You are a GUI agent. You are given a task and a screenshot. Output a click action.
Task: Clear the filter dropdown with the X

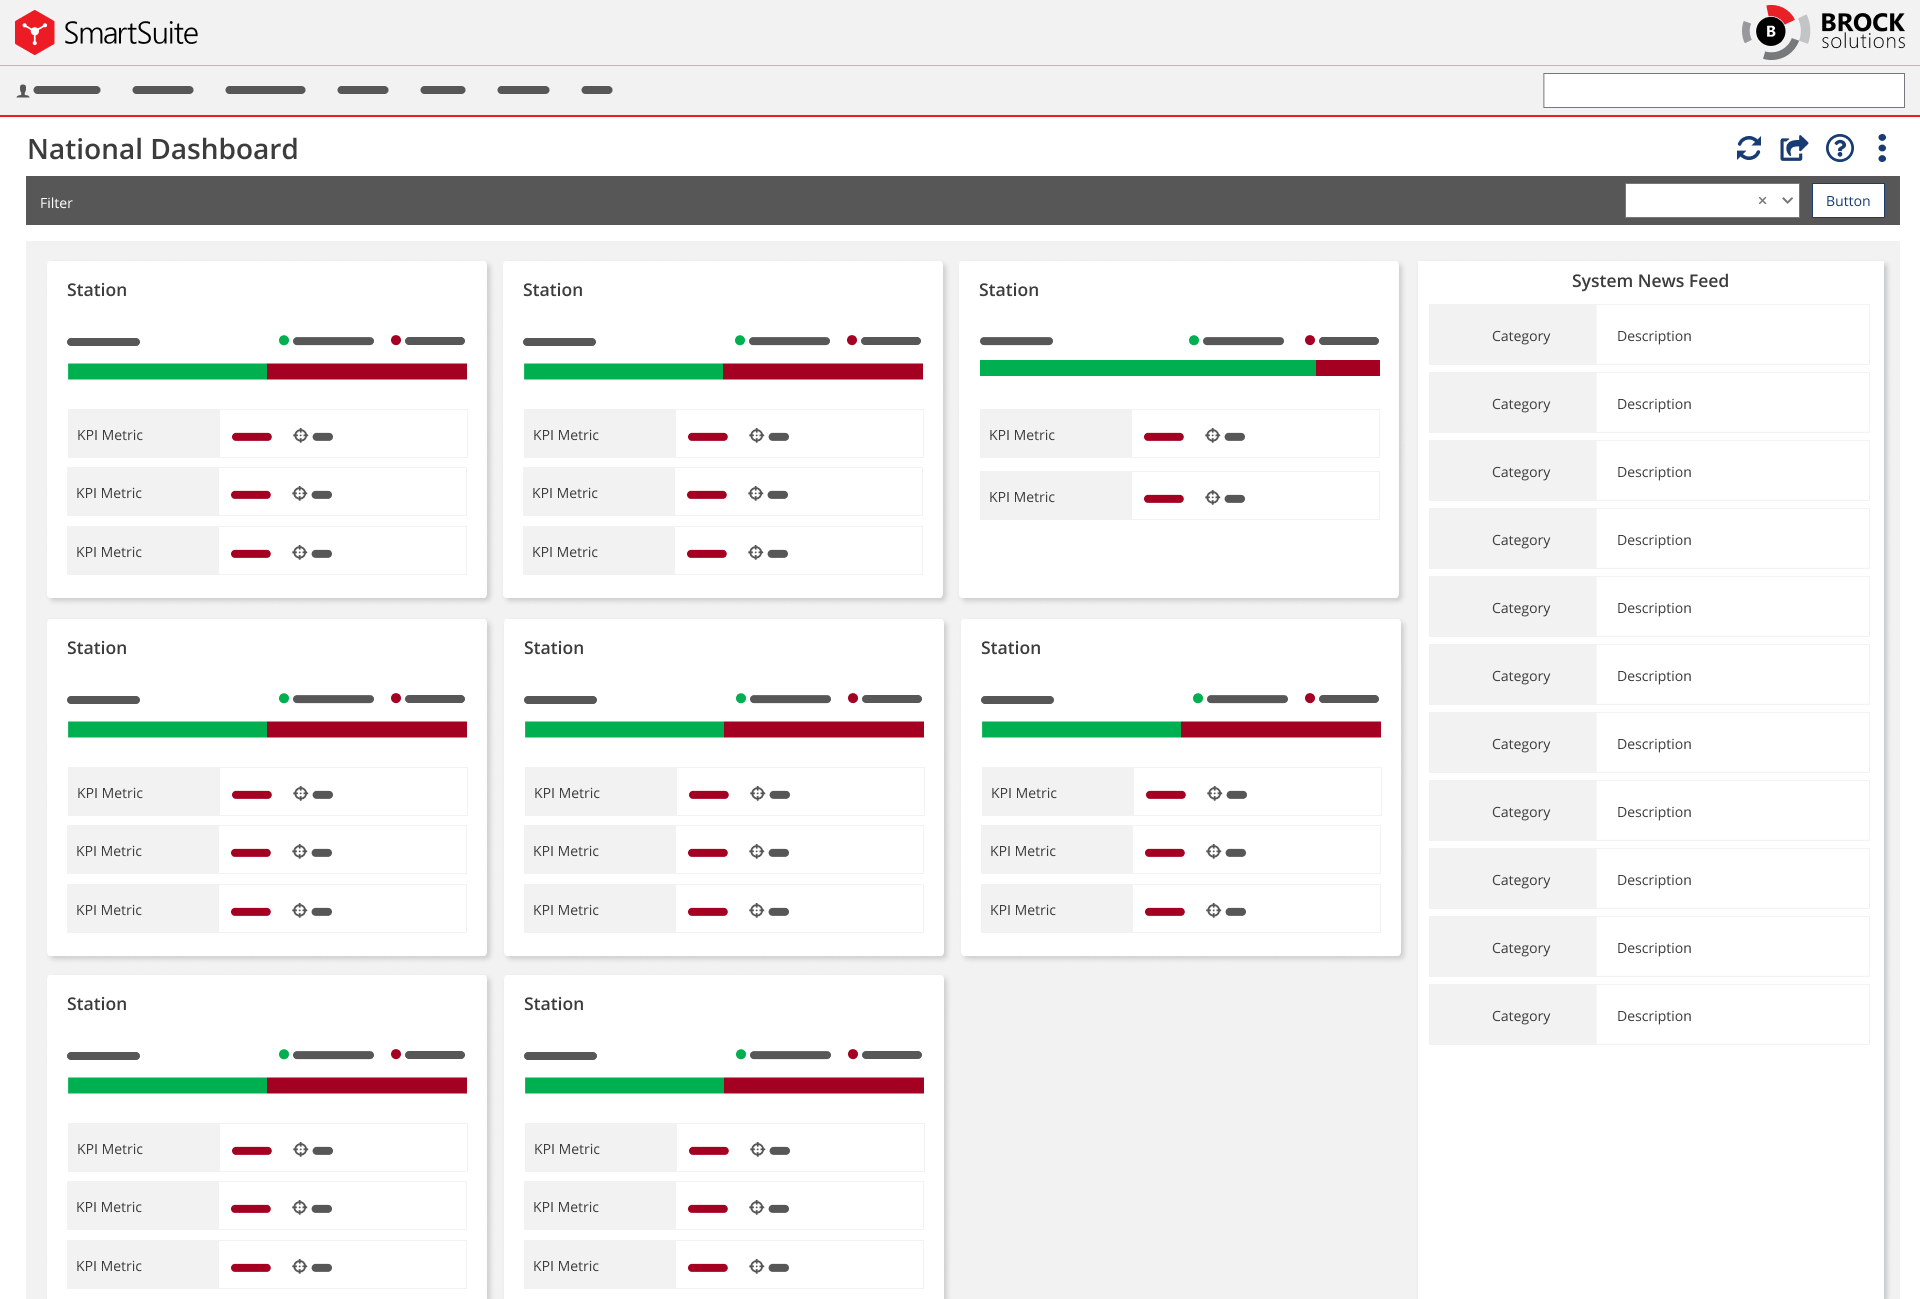coord(1762,201)
